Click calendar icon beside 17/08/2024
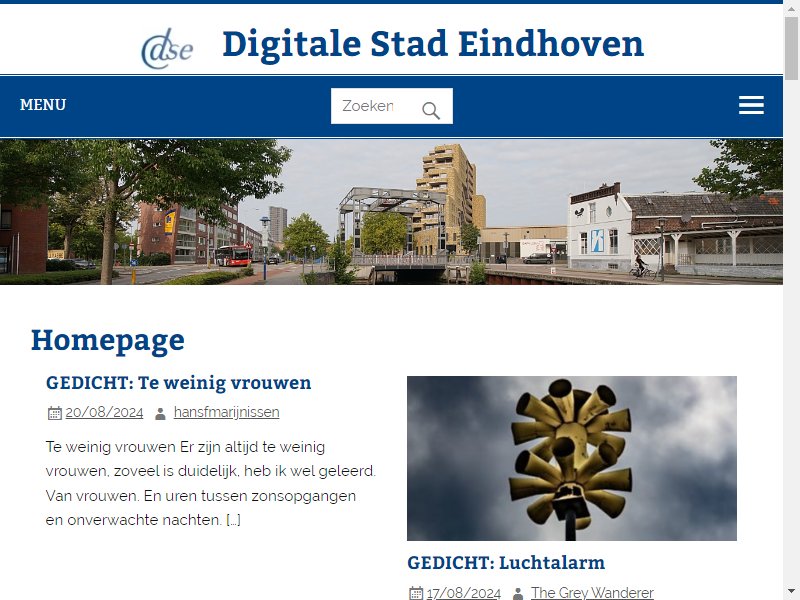Viewport: 800px width, 600px height. [416, 593]
